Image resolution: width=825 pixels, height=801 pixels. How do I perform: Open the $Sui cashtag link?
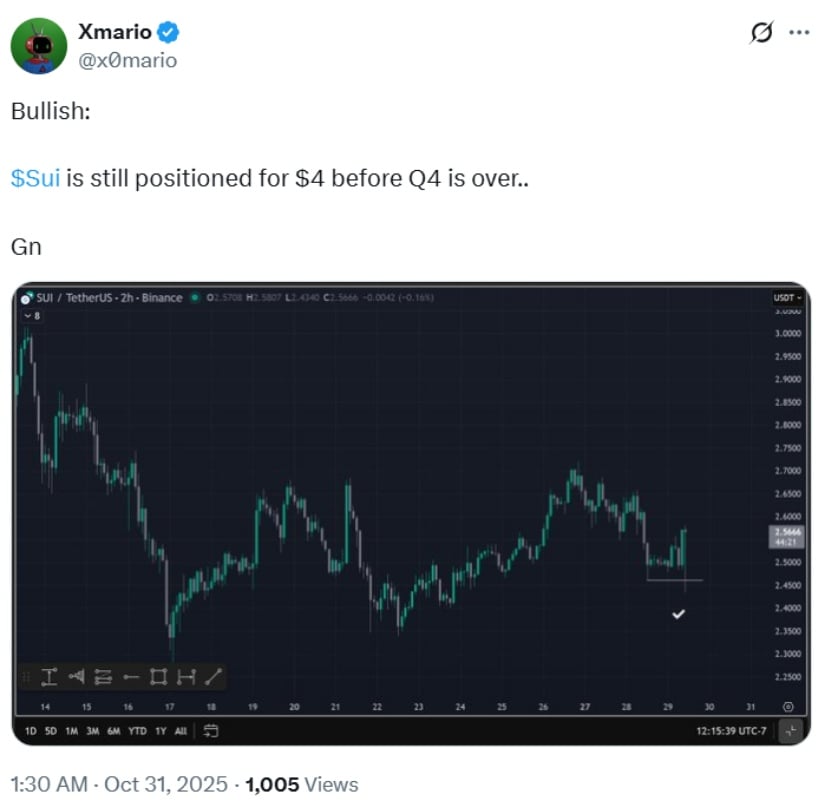click(x=34, y=178)
